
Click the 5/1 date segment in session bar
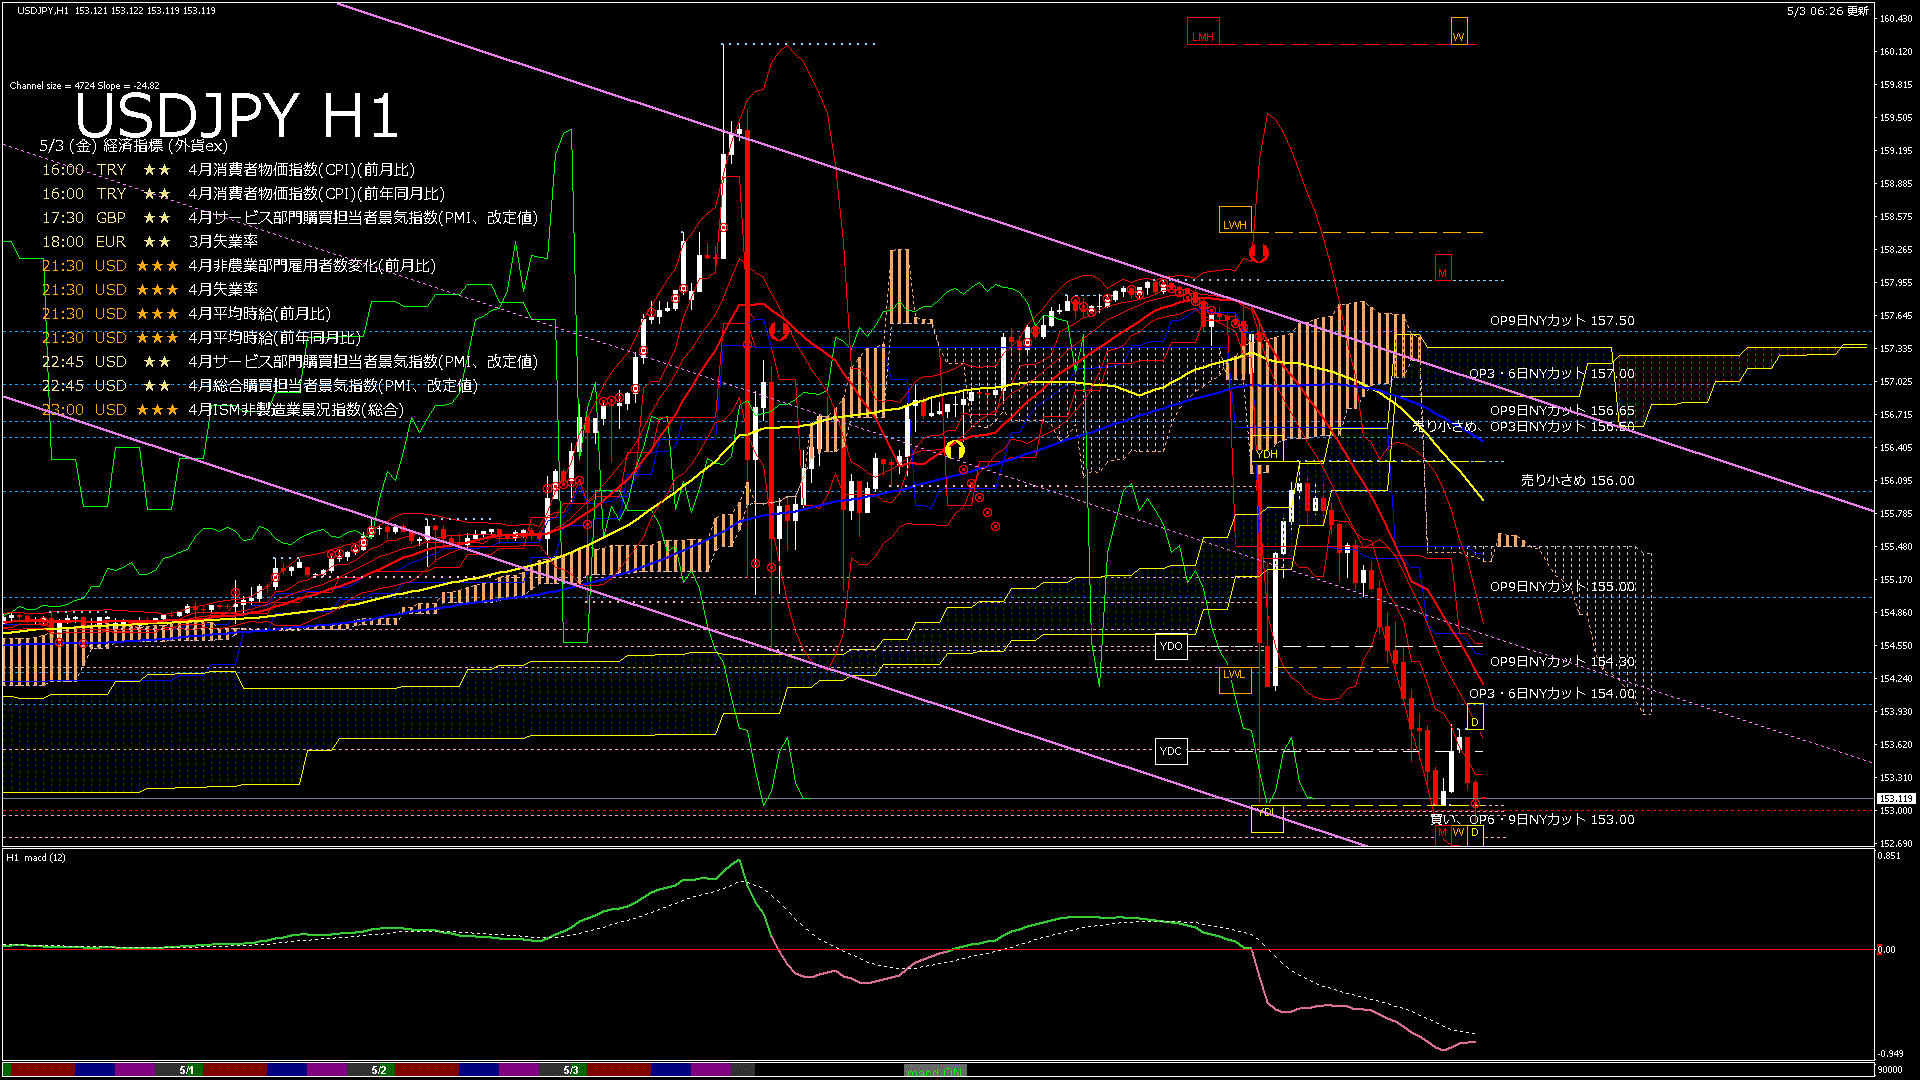tap(187, 1070)
